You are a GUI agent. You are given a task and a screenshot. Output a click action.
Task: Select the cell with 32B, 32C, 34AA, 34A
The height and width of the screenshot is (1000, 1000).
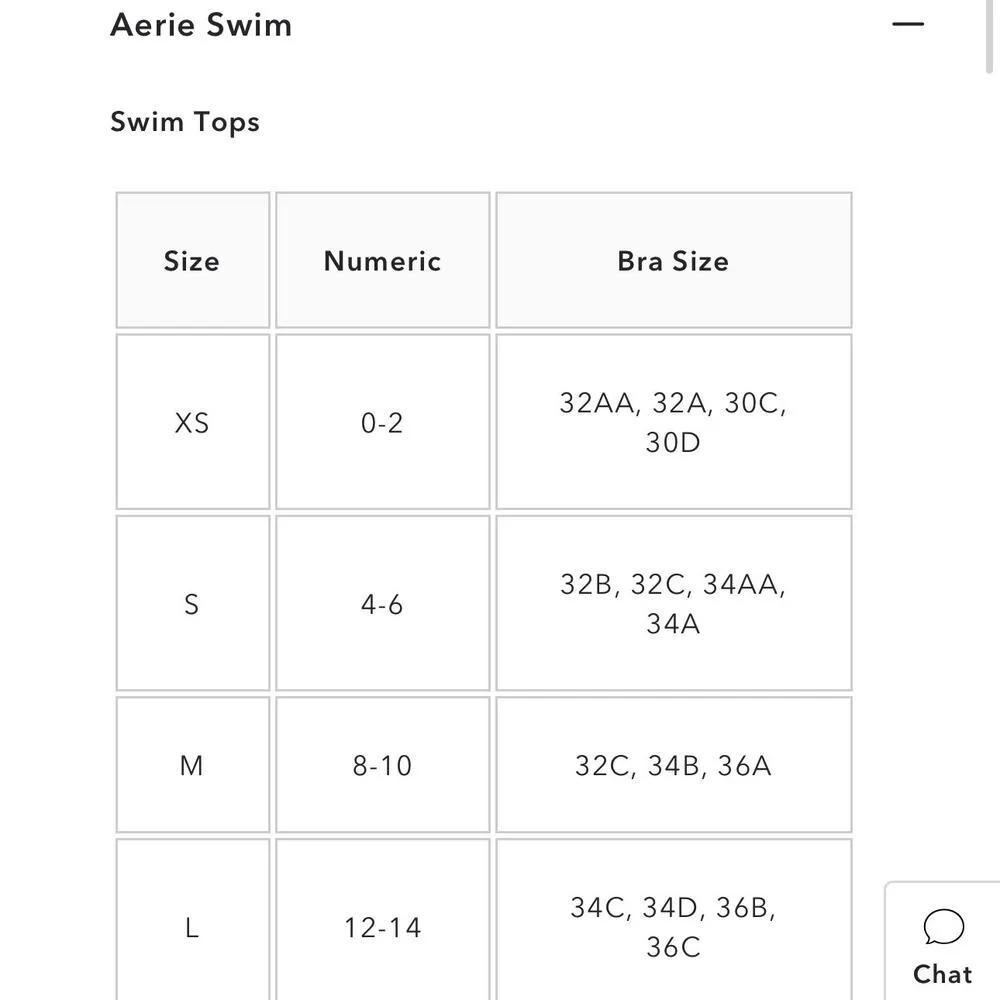(673, 604)
